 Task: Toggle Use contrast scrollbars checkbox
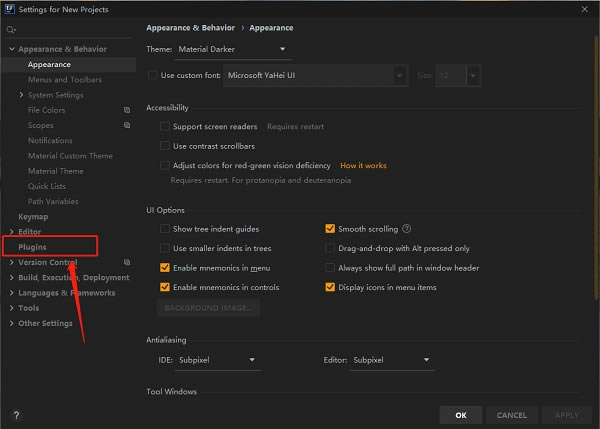(x=165, y=146)
